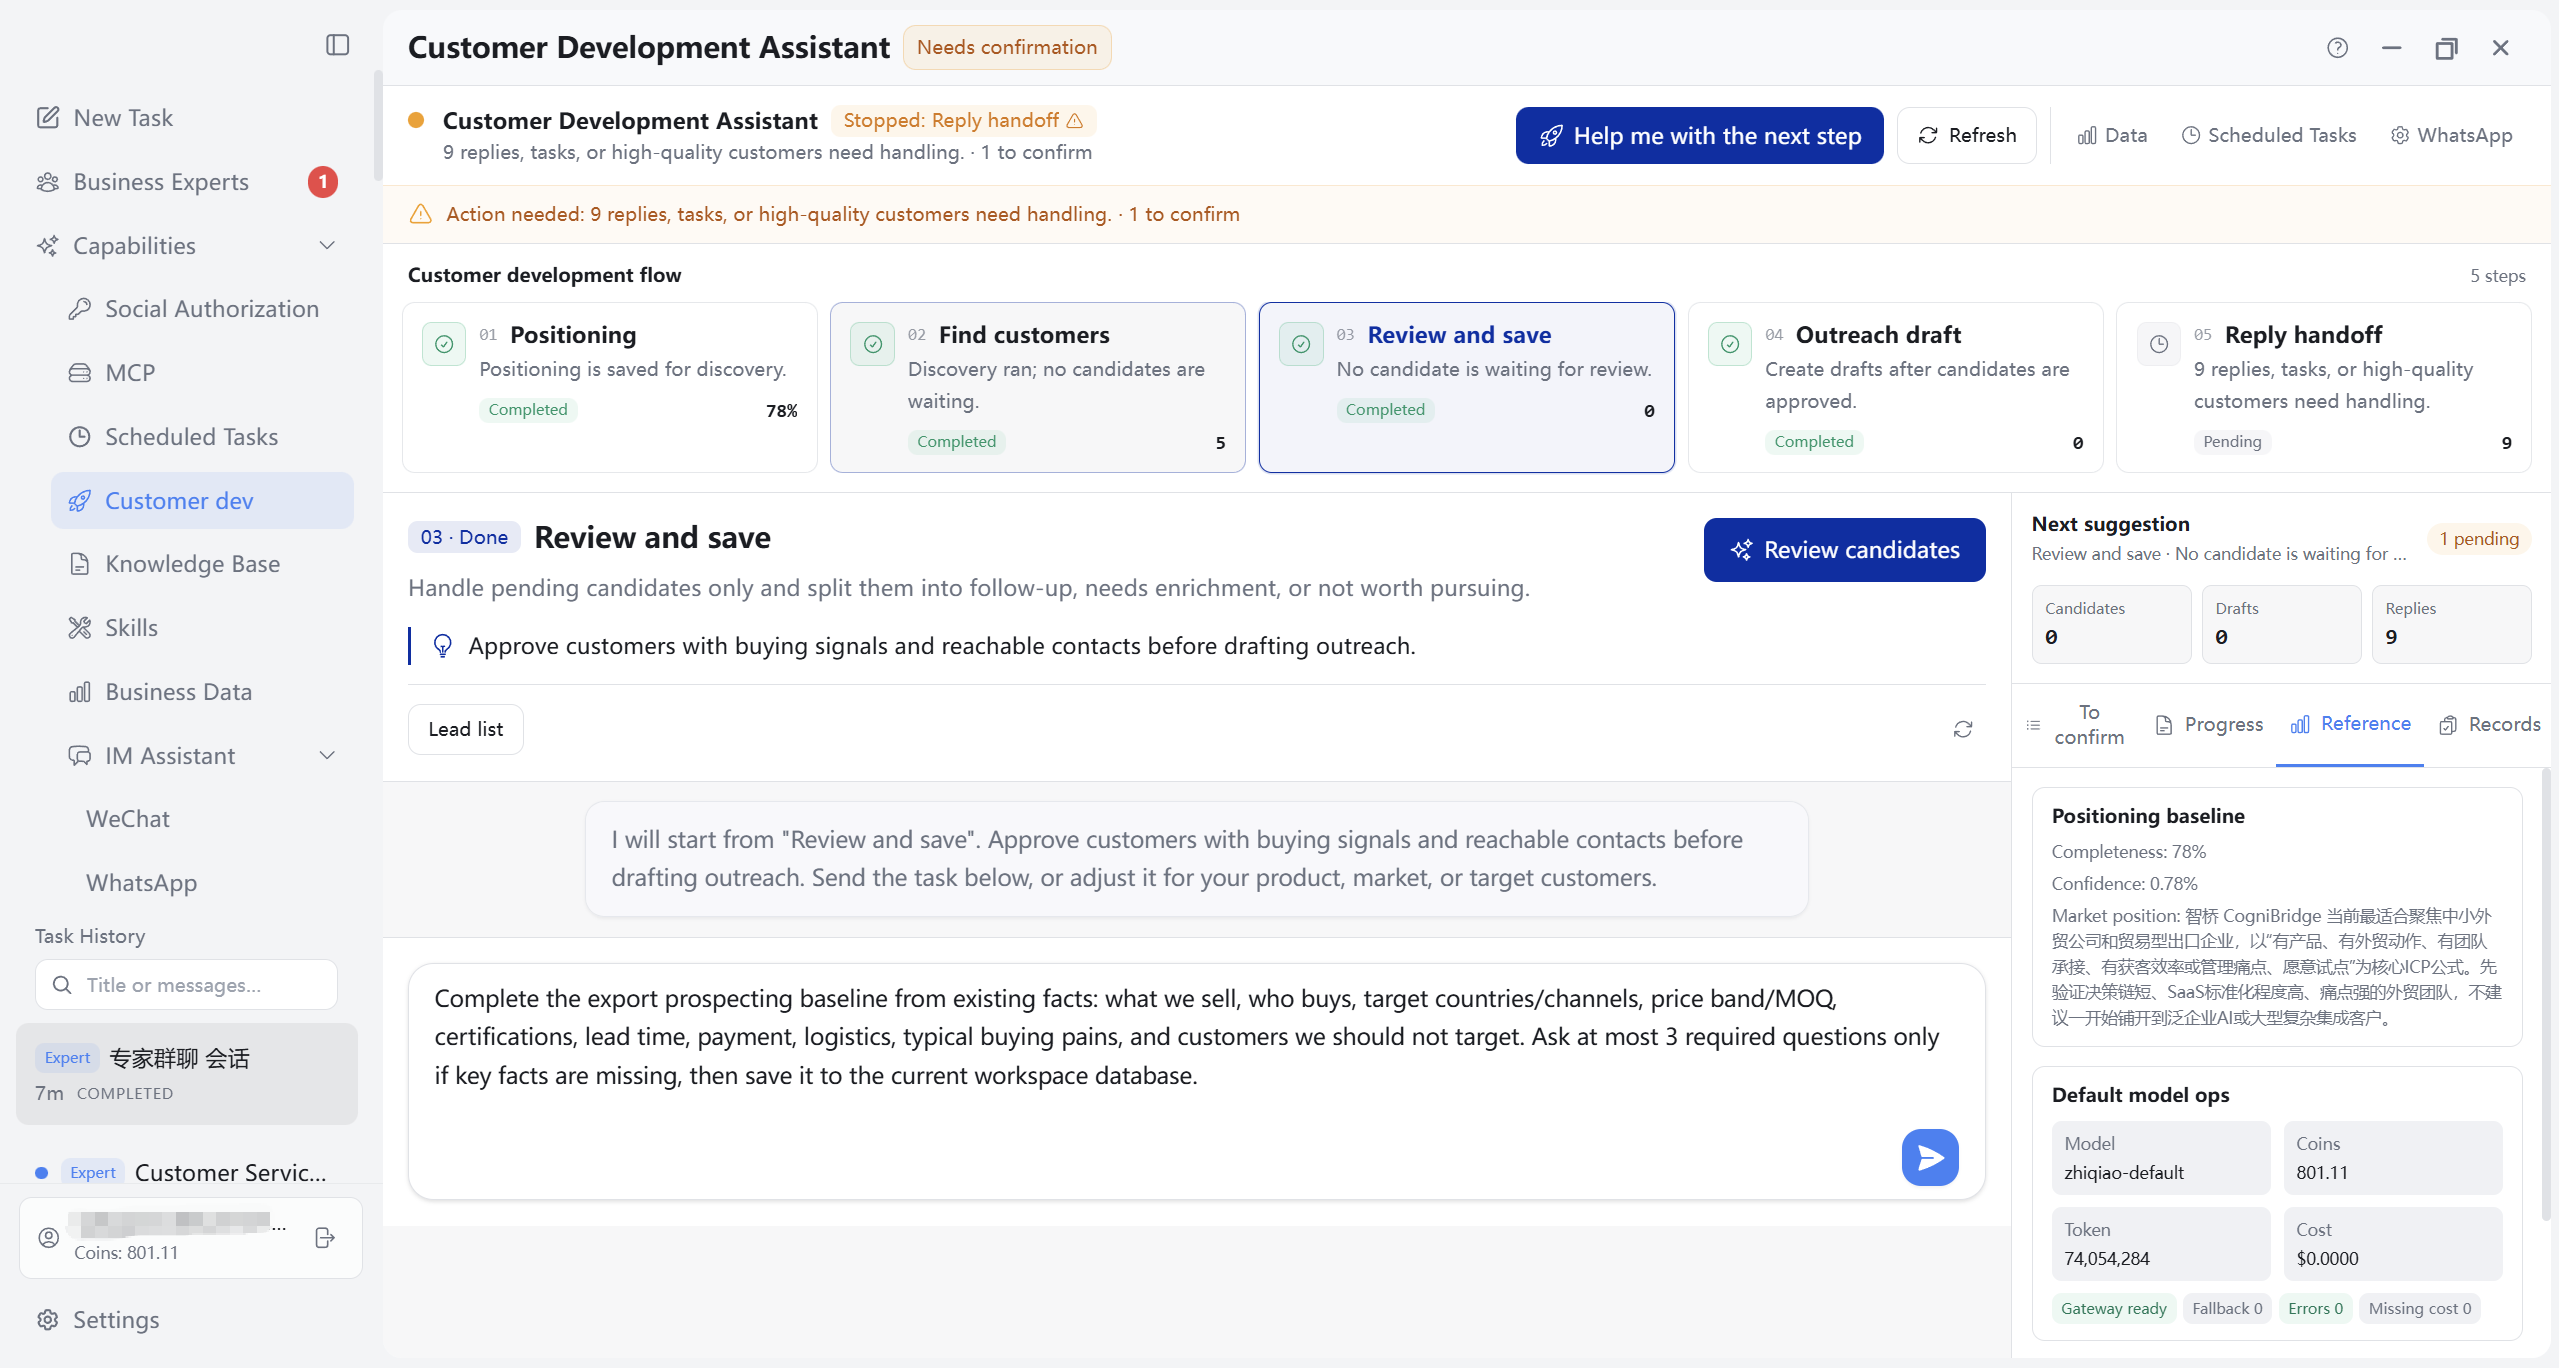Open Knowledge Base in sidebar
The height and width of the screenshot is (1368, 2559).
pos(202,564)
